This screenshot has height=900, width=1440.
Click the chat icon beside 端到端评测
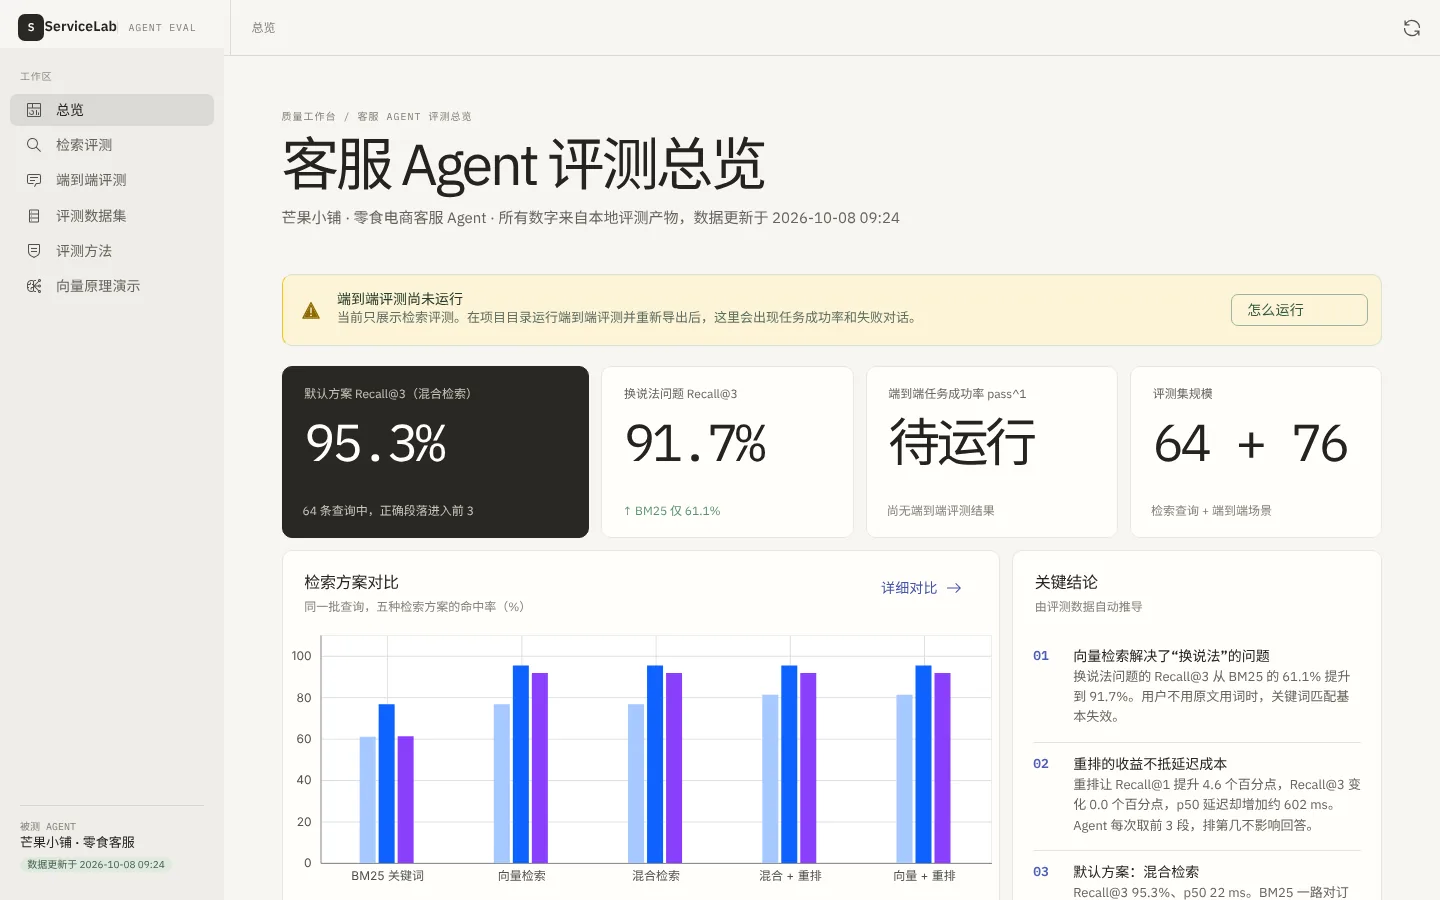point(34,180)
